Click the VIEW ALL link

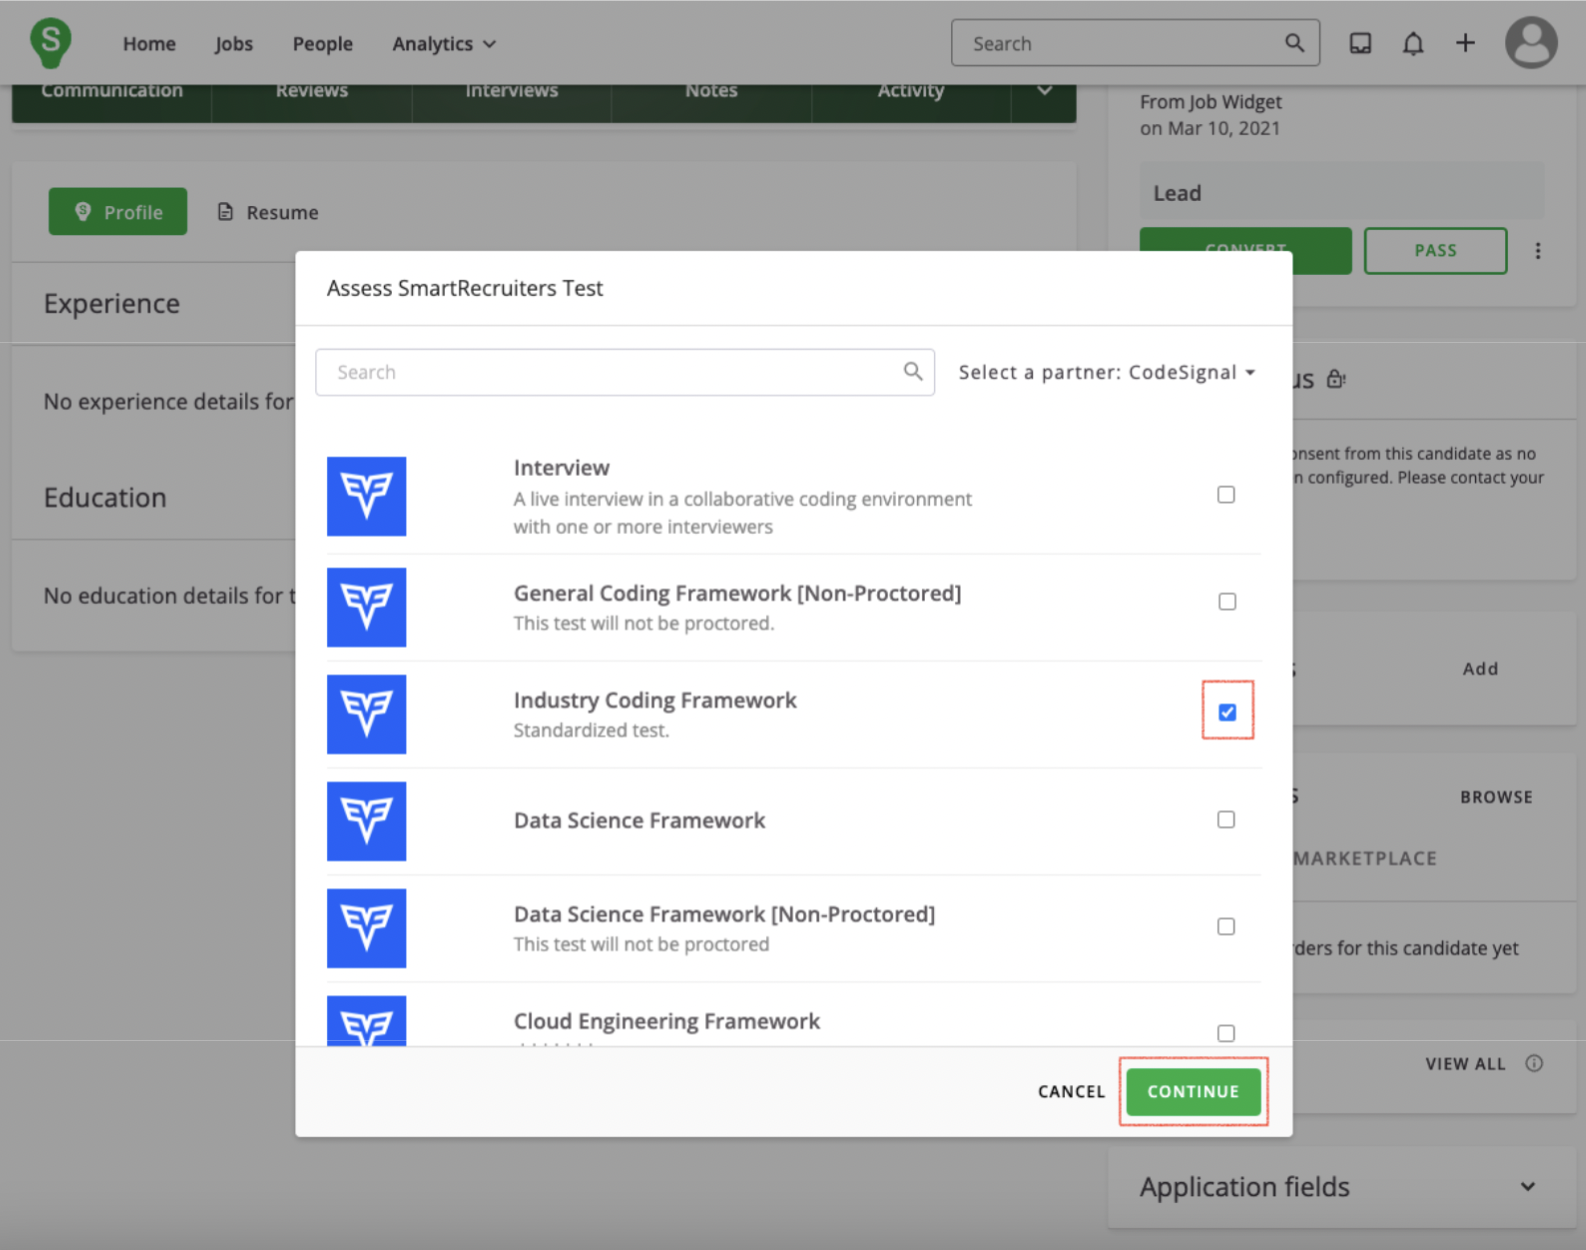click(x=1465, y=1064)
